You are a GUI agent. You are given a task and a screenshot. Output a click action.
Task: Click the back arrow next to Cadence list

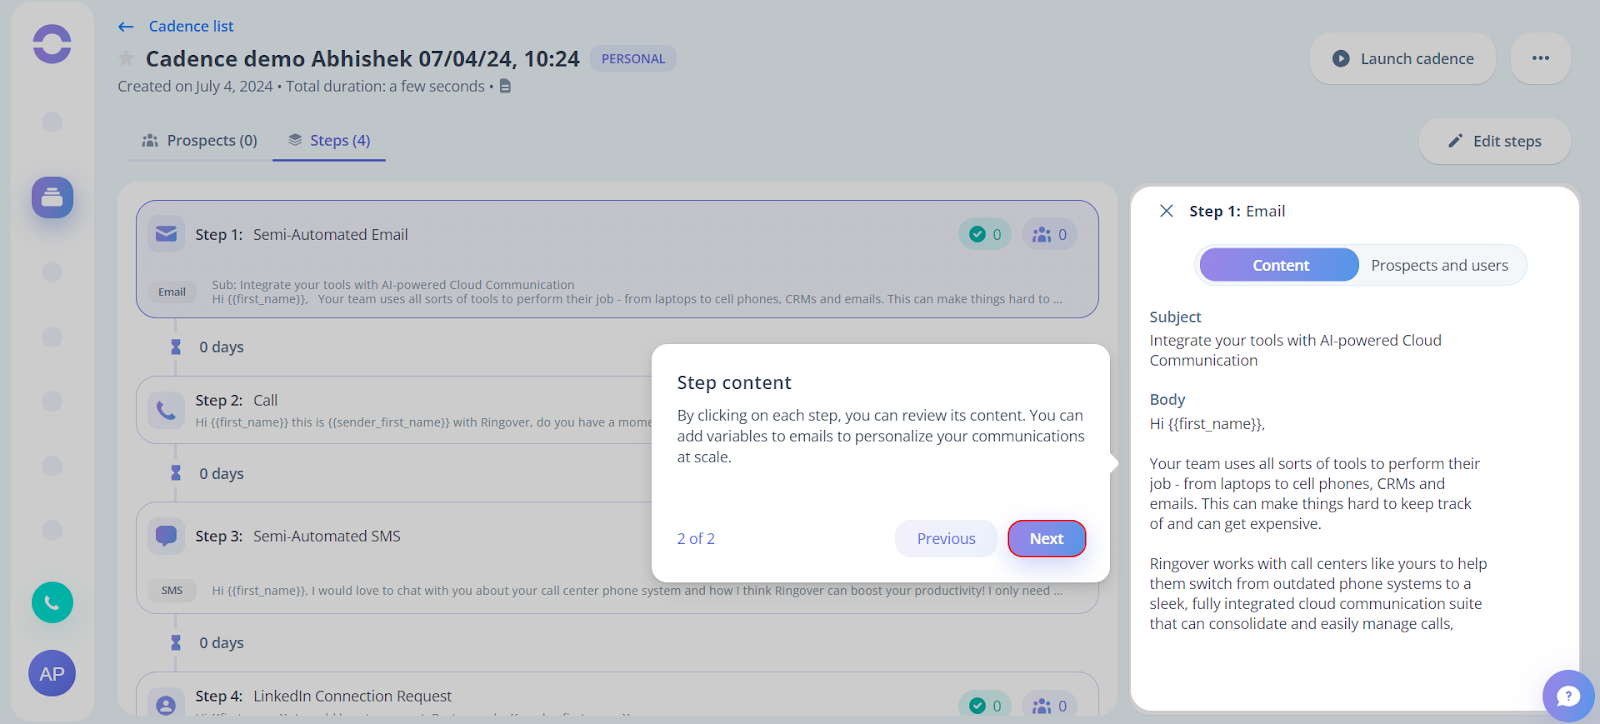tap(126, 27)
